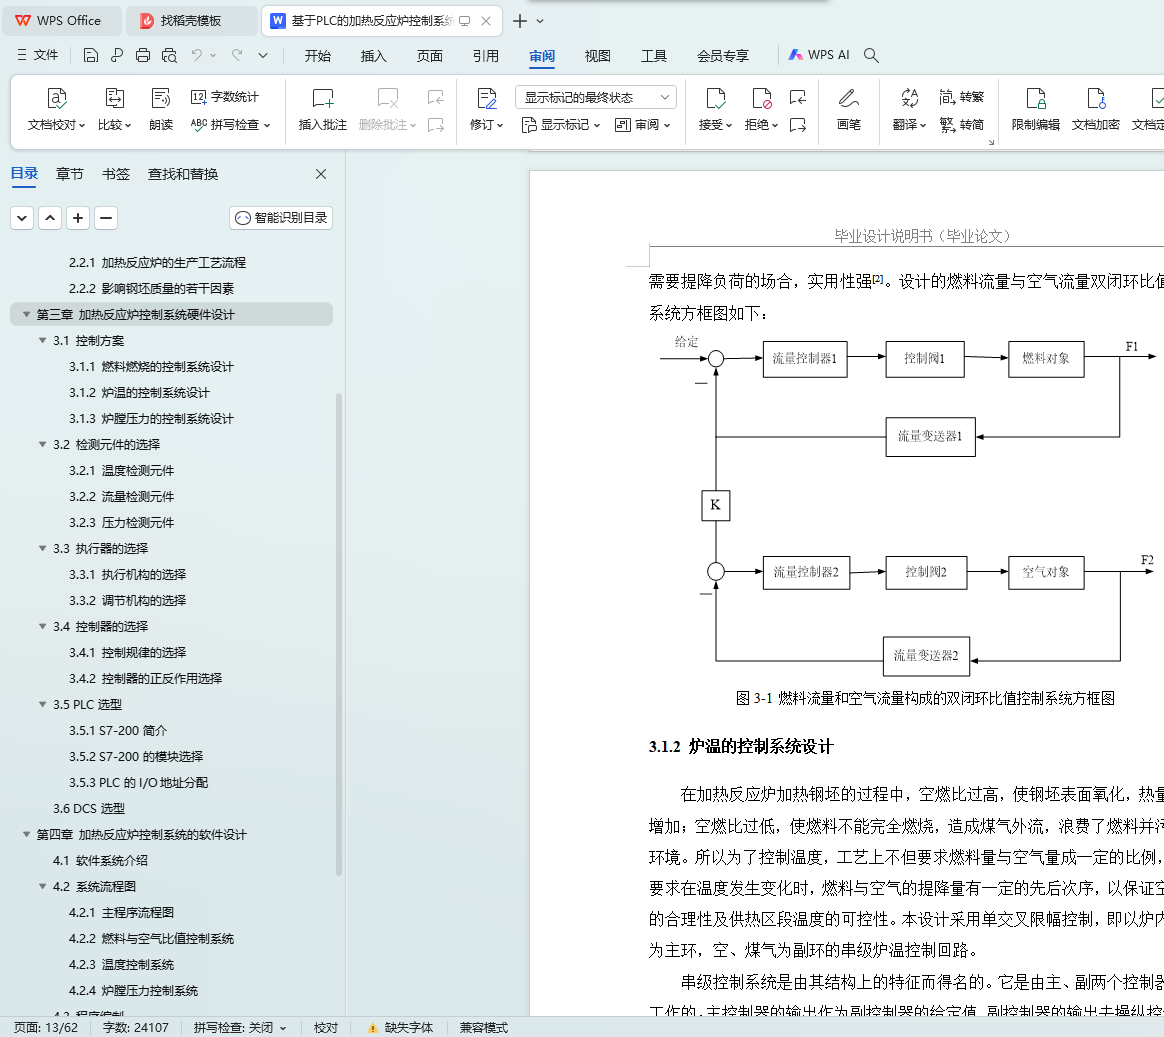The height and width of the screenshot is (1037, 1164).
Task: Open 限制编辑 restrict editing
Action: click(1036, 109)
